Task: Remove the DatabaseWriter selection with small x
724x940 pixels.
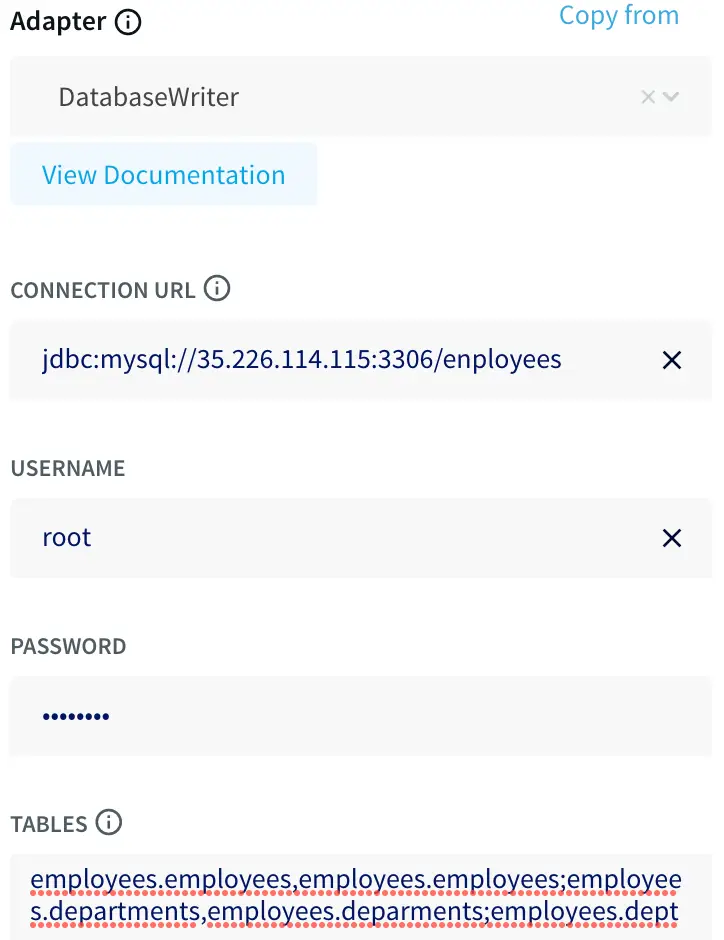Action: (x=648, y=97)
